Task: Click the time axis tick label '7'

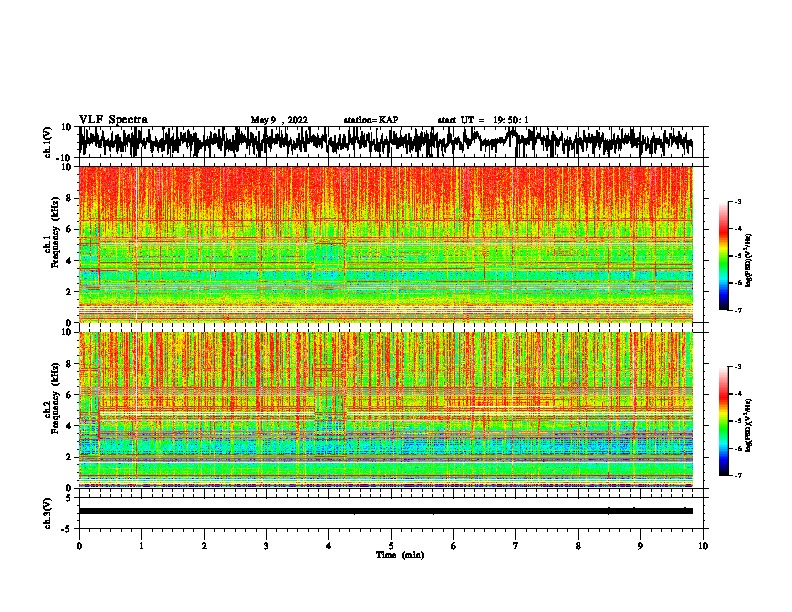Action: [516, 546]
